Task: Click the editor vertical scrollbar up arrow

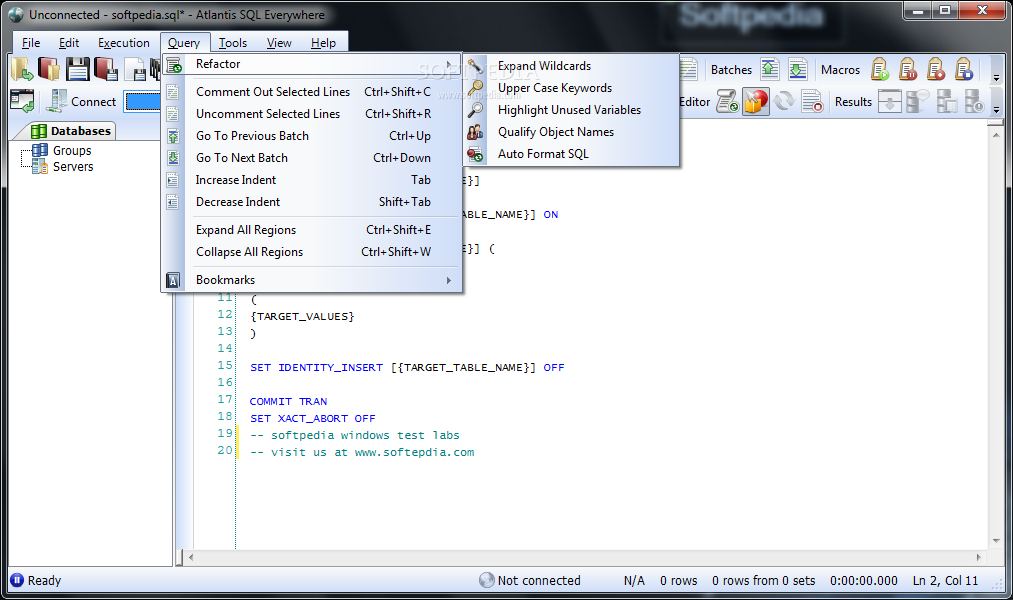Action: click(996, 134)
